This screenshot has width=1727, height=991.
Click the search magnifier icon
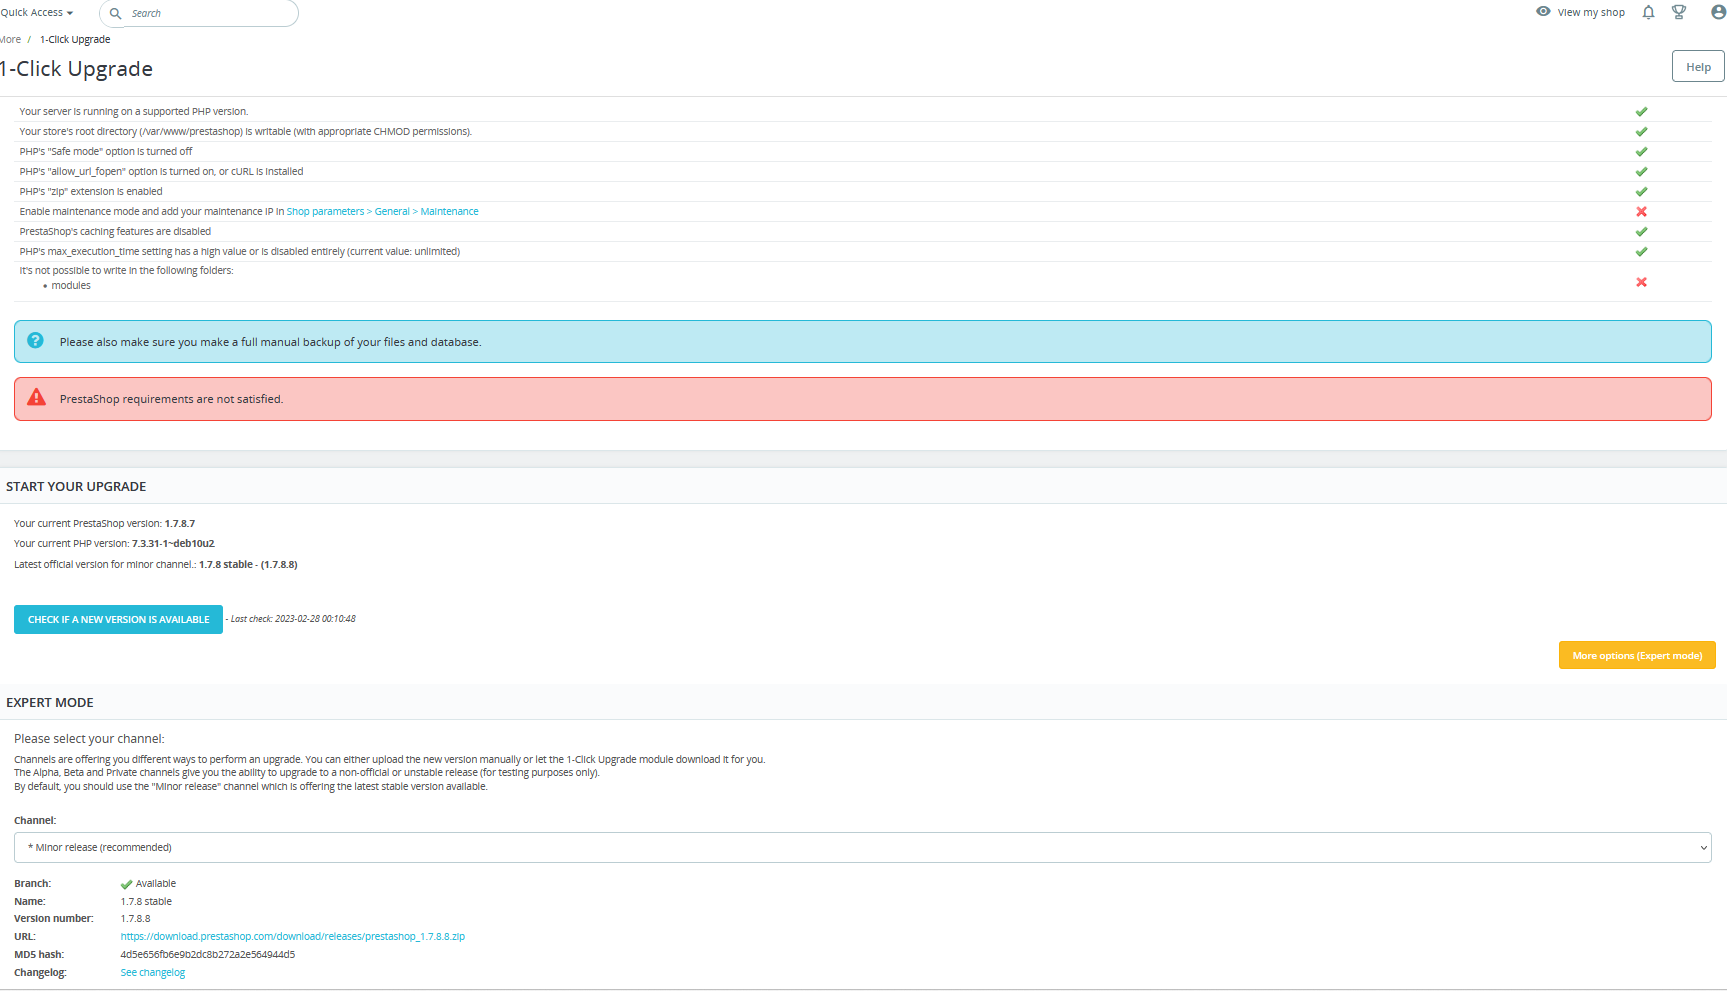click(x=116, y=13)
